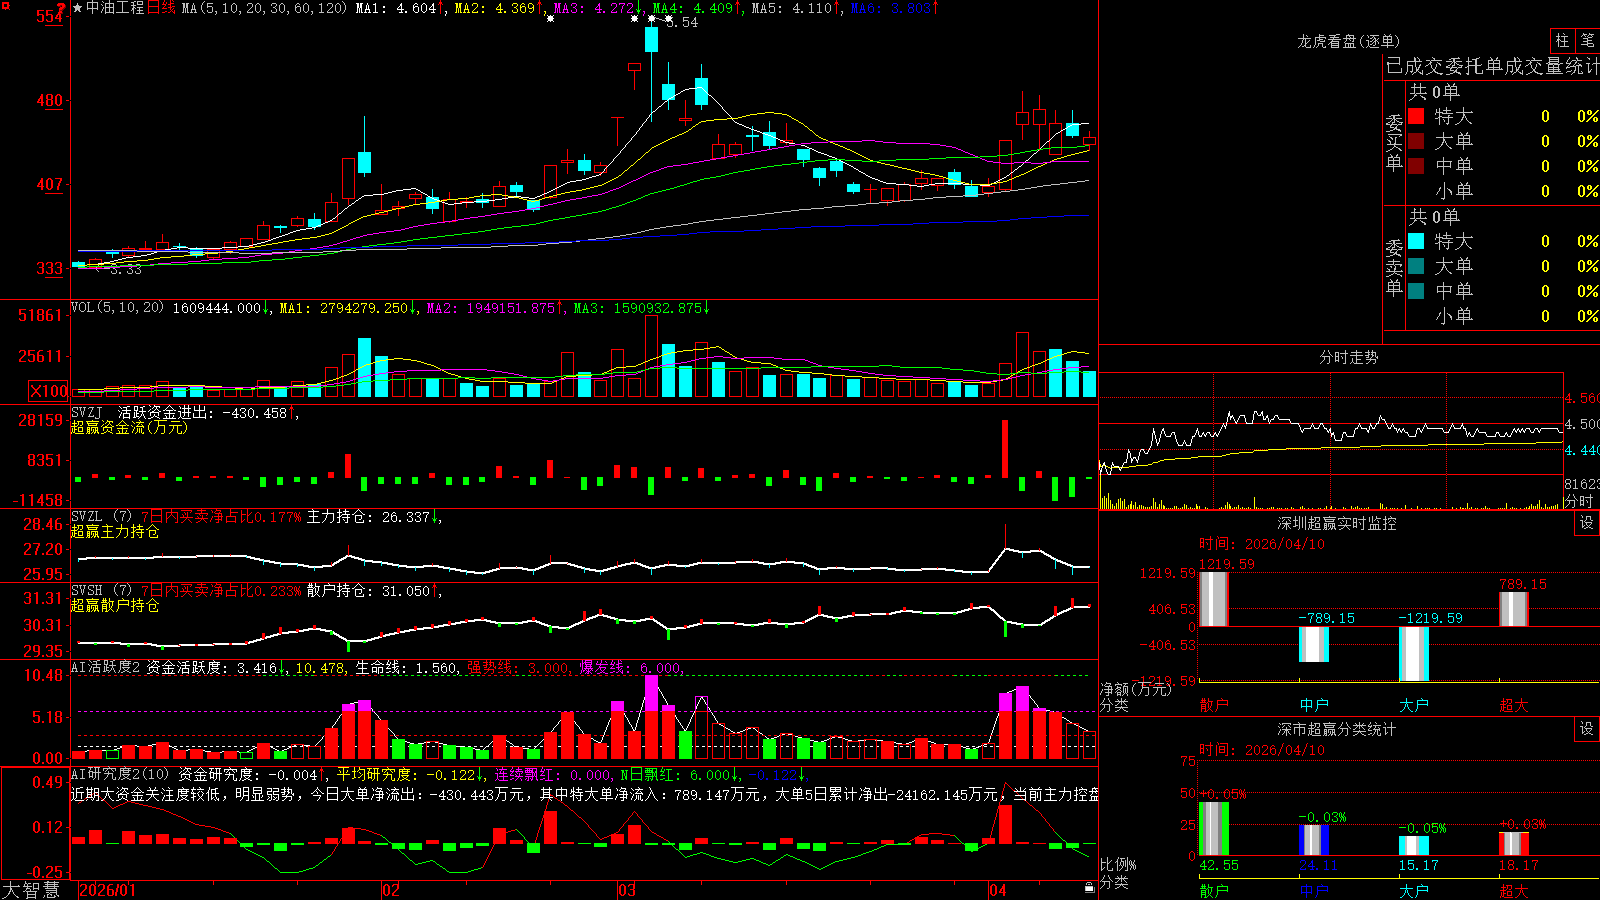
Task: Click the 委卖单 共0单 total row
Action: [x=1434, y=217]
